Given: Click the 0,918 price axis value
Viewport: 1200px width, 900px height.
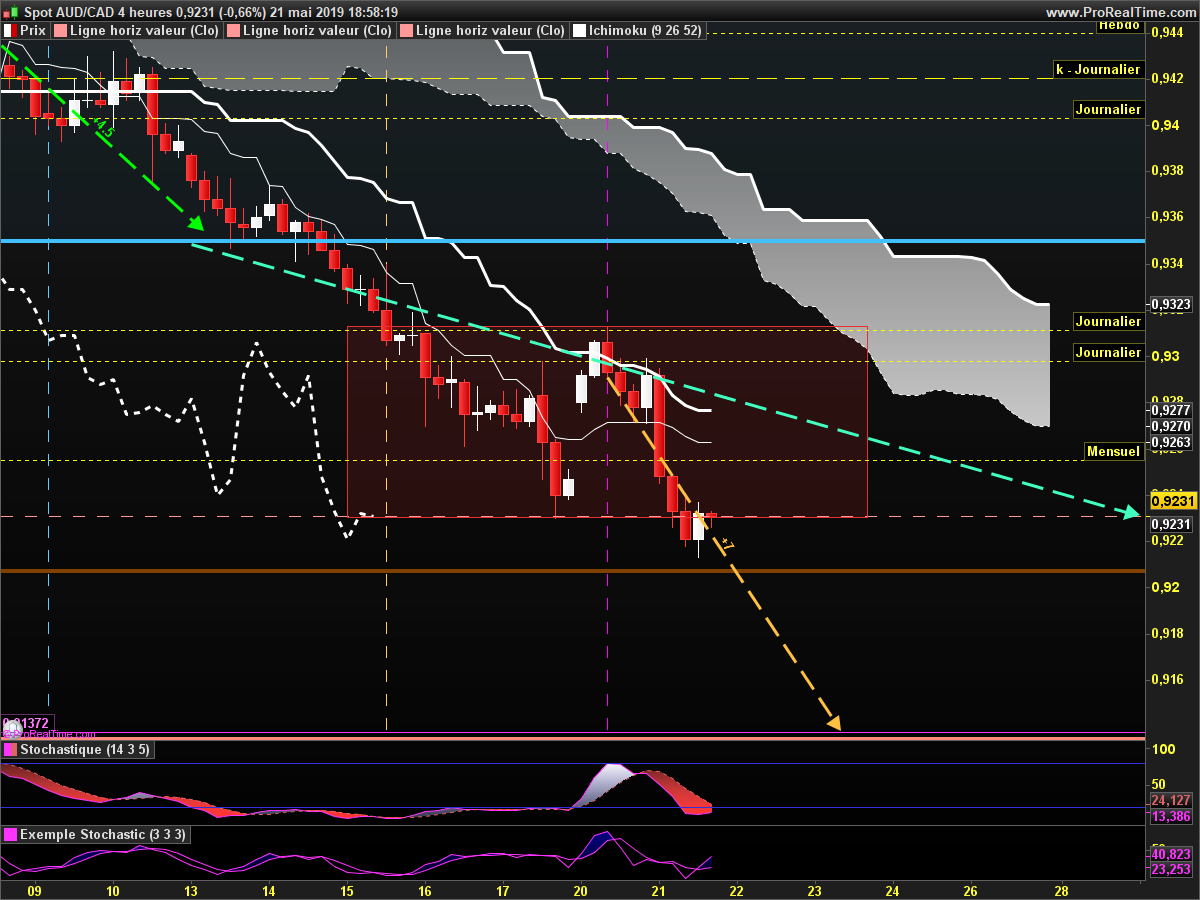Looking at the screenshot, I should coord(1166,632).
